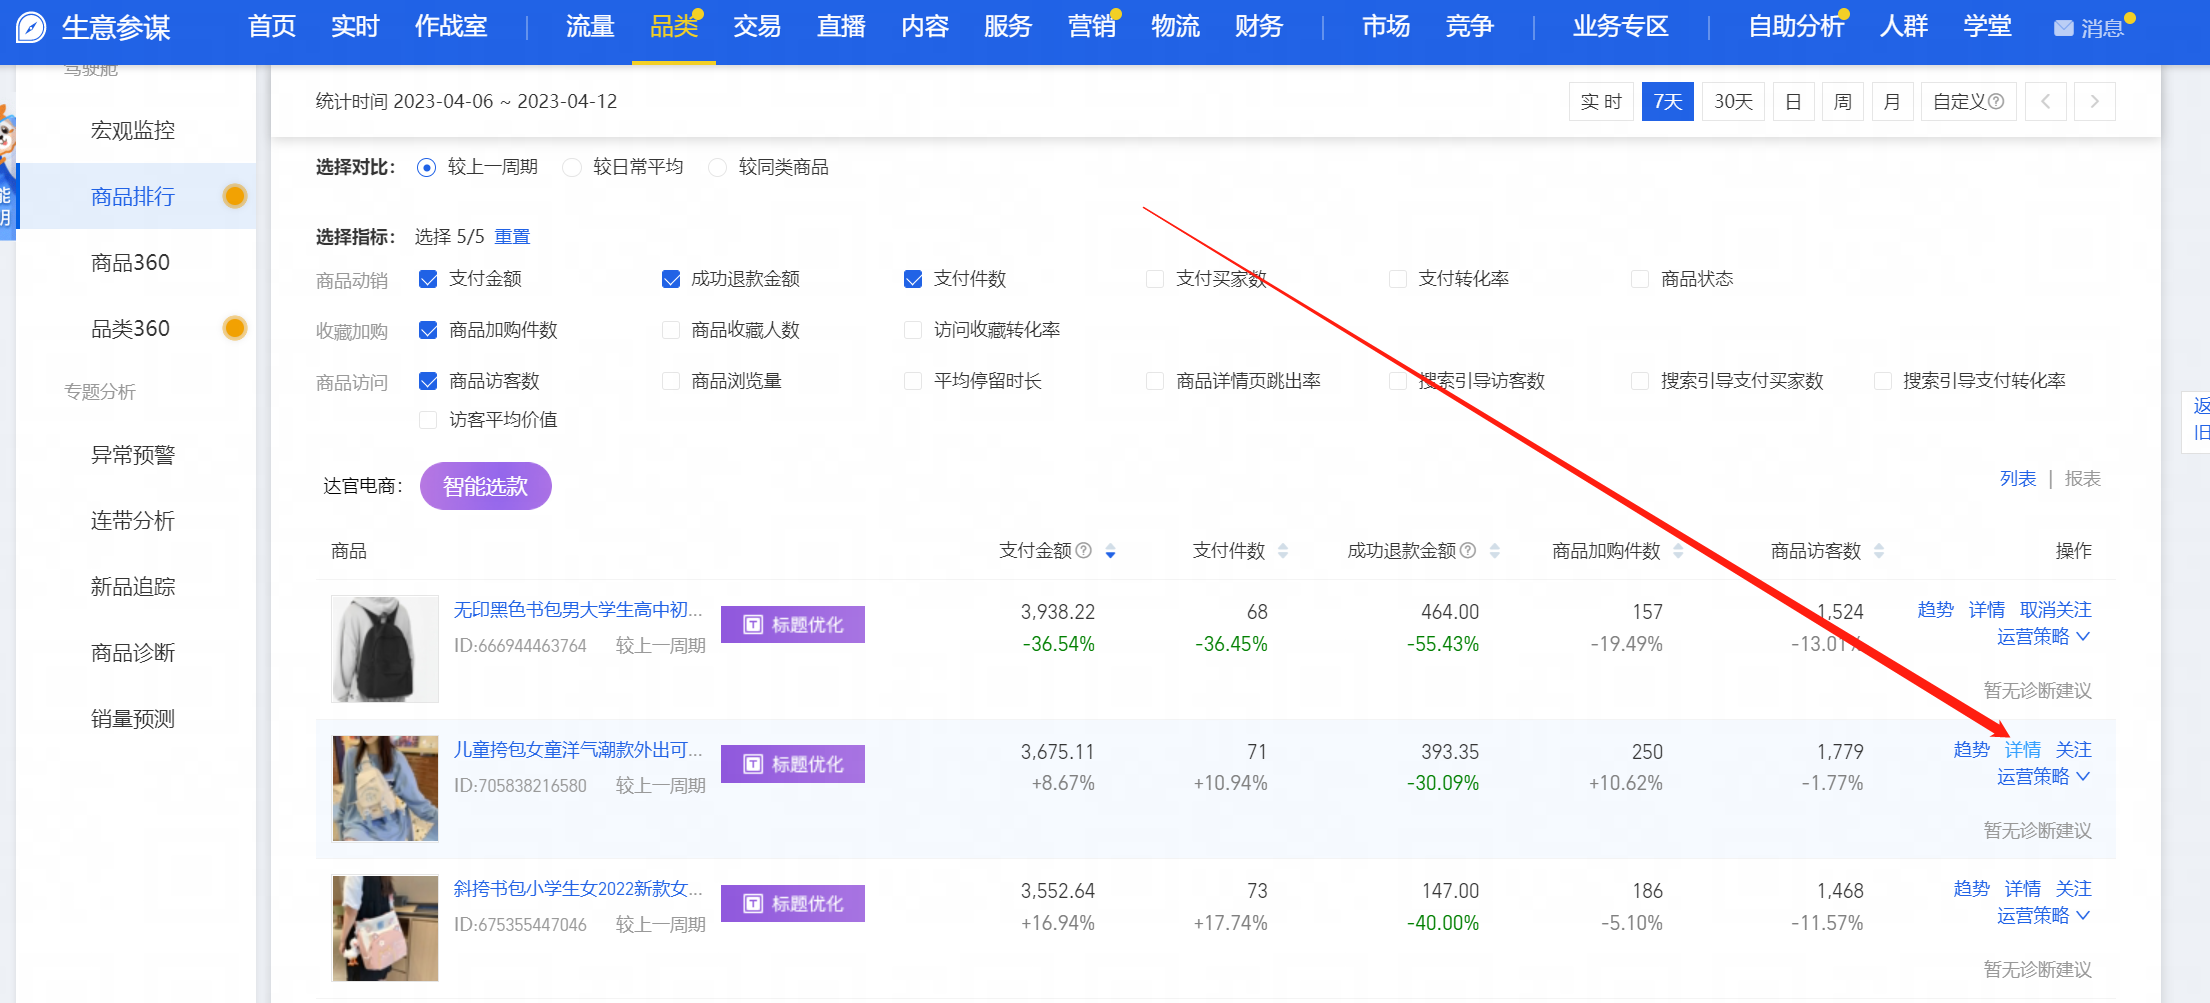Open 商品360 in the left sidebar
The image size is (2210, 1003).
(x=130, y=262)
